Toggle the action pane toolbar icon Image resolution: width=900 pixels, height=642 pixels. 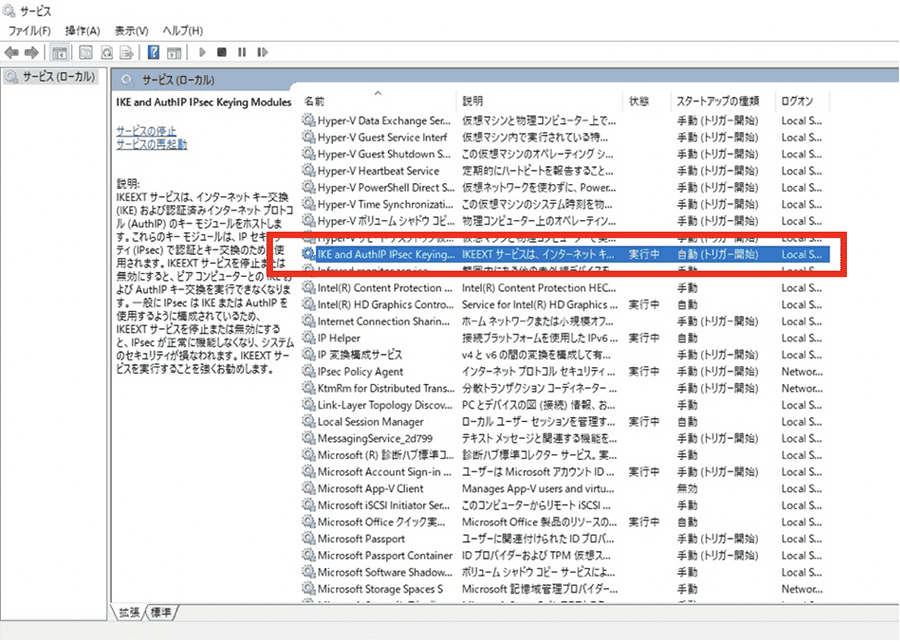174,53
